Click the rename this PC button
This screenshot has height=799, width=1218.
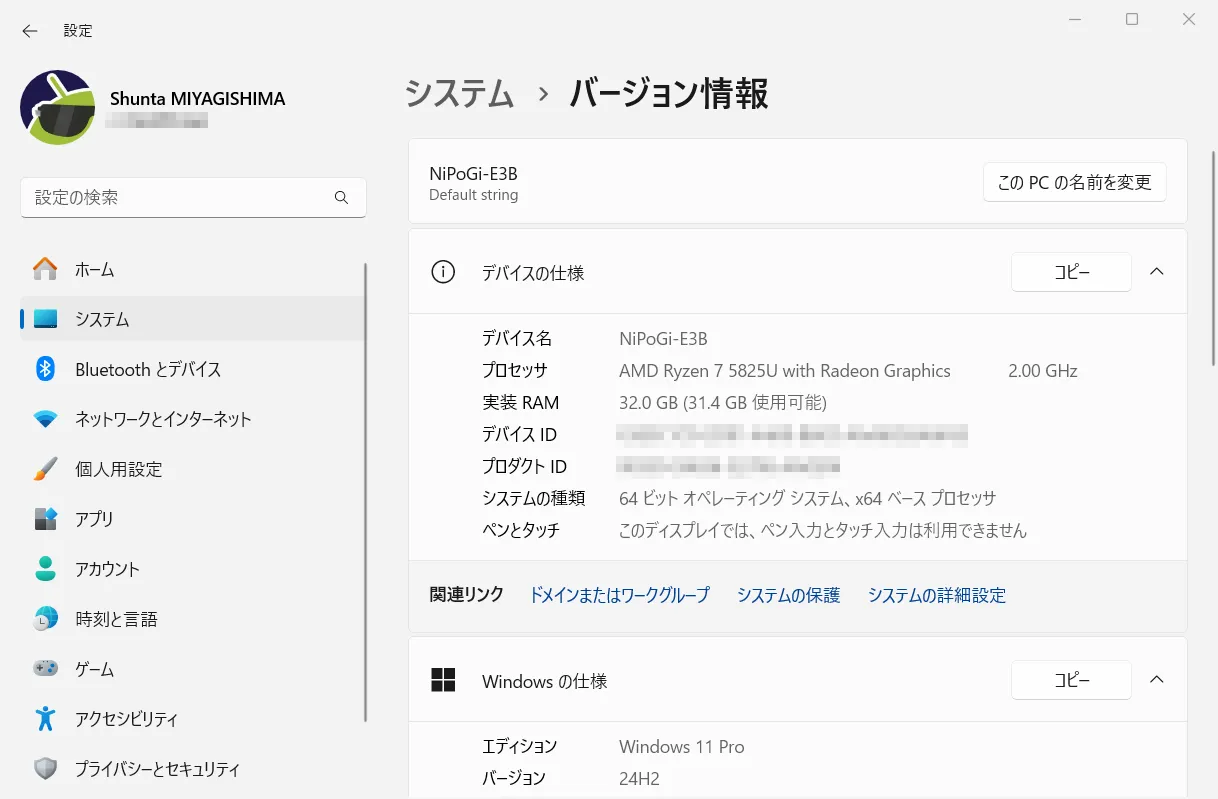point(1074,182)
